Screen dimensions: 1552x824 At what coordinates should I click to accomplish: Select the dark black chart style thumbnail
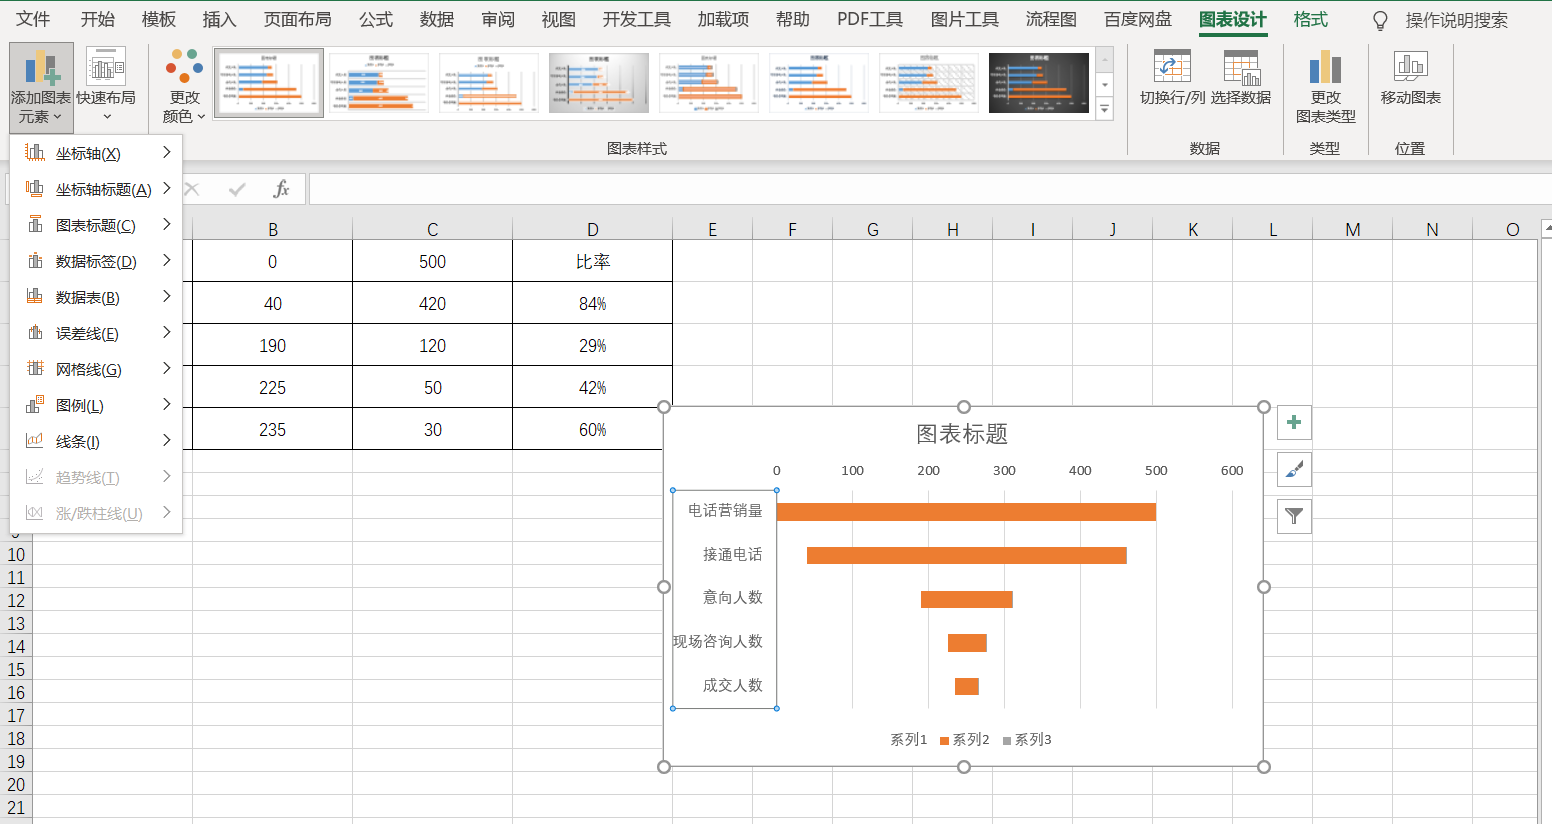point(1039,83)
